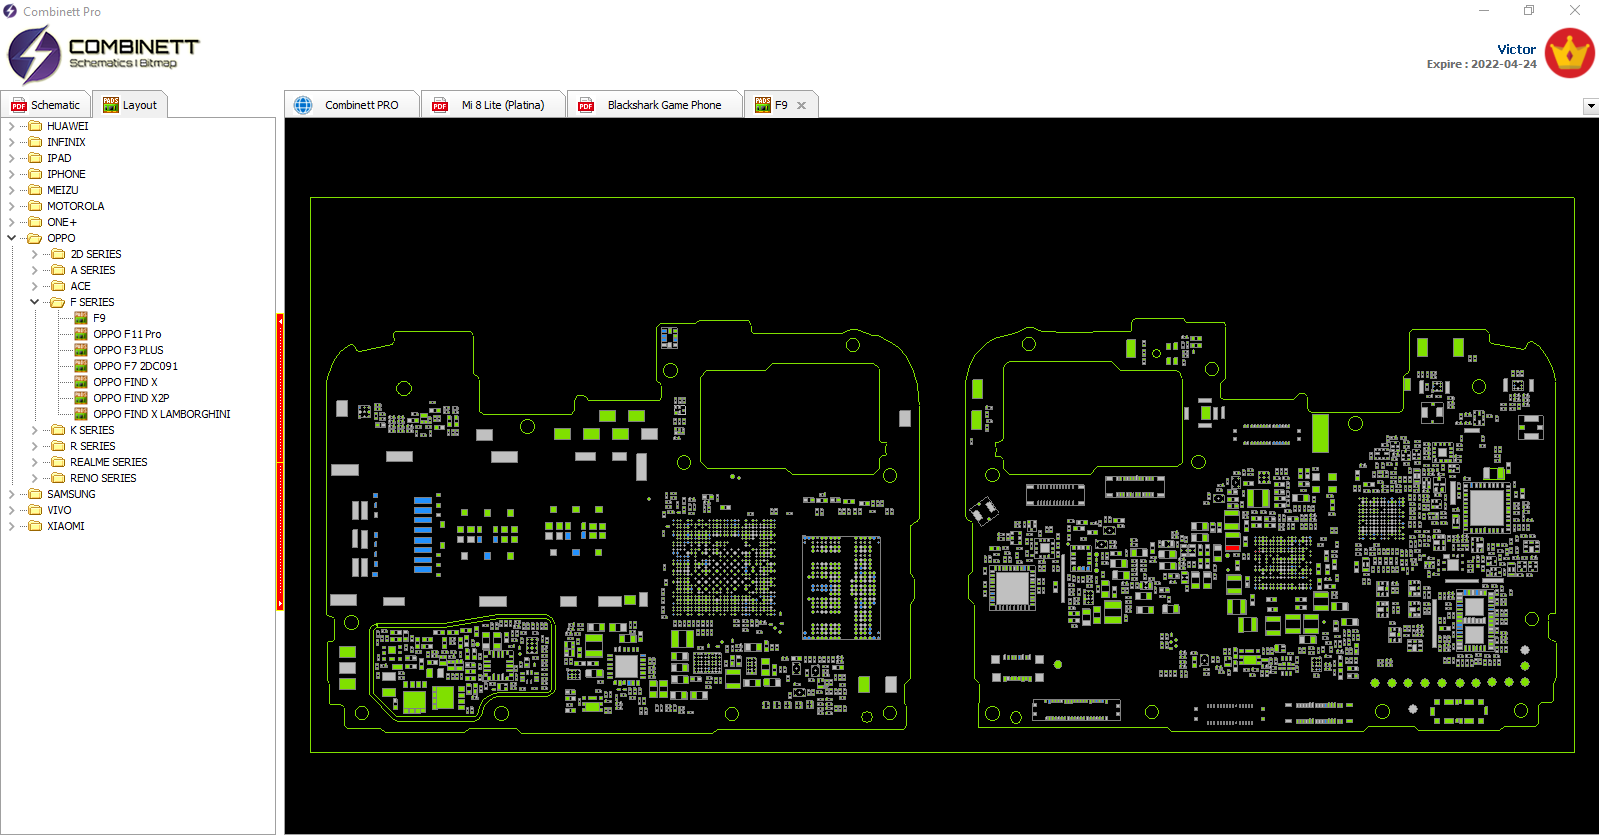Expand the 2D SERIES folder
1599x836 pixels.
[34, 254]
